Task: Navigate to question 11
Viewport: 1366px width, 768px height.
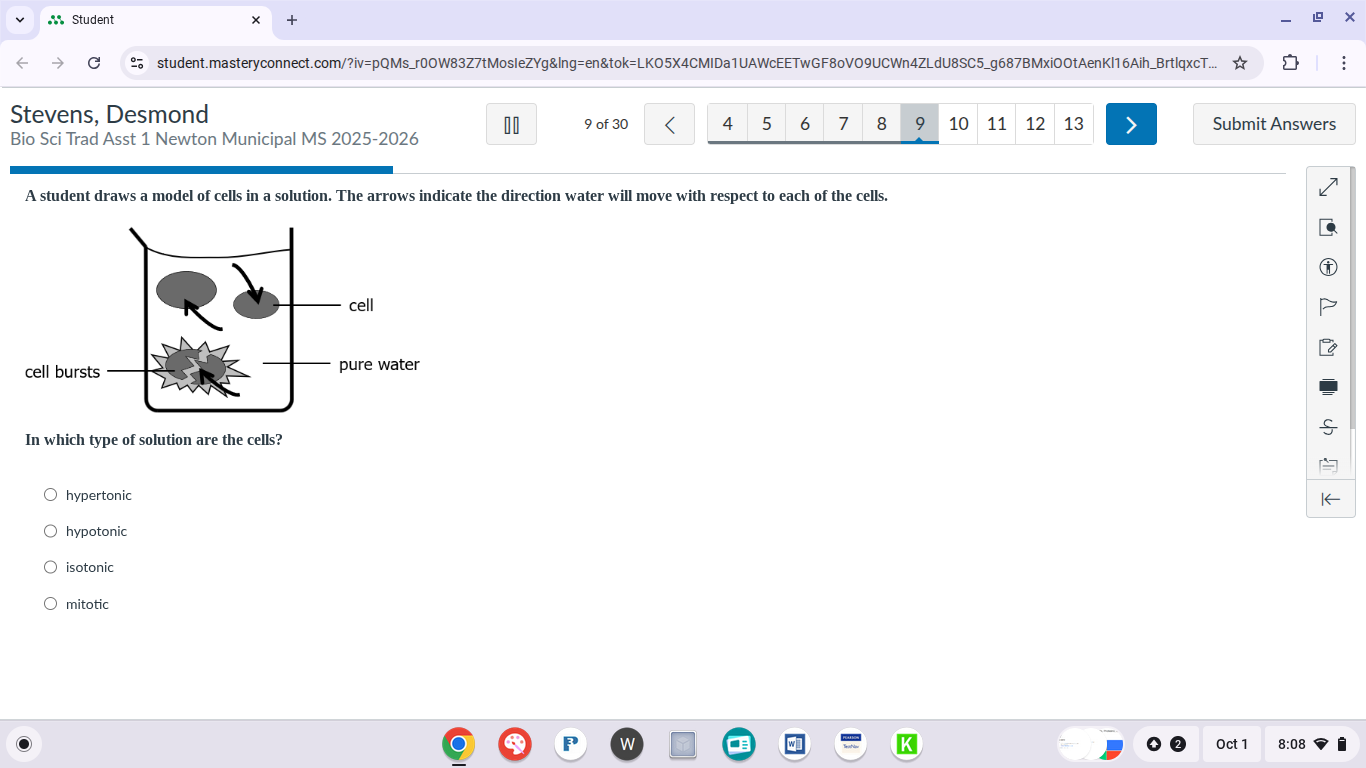Action: [x=996, y=124]
